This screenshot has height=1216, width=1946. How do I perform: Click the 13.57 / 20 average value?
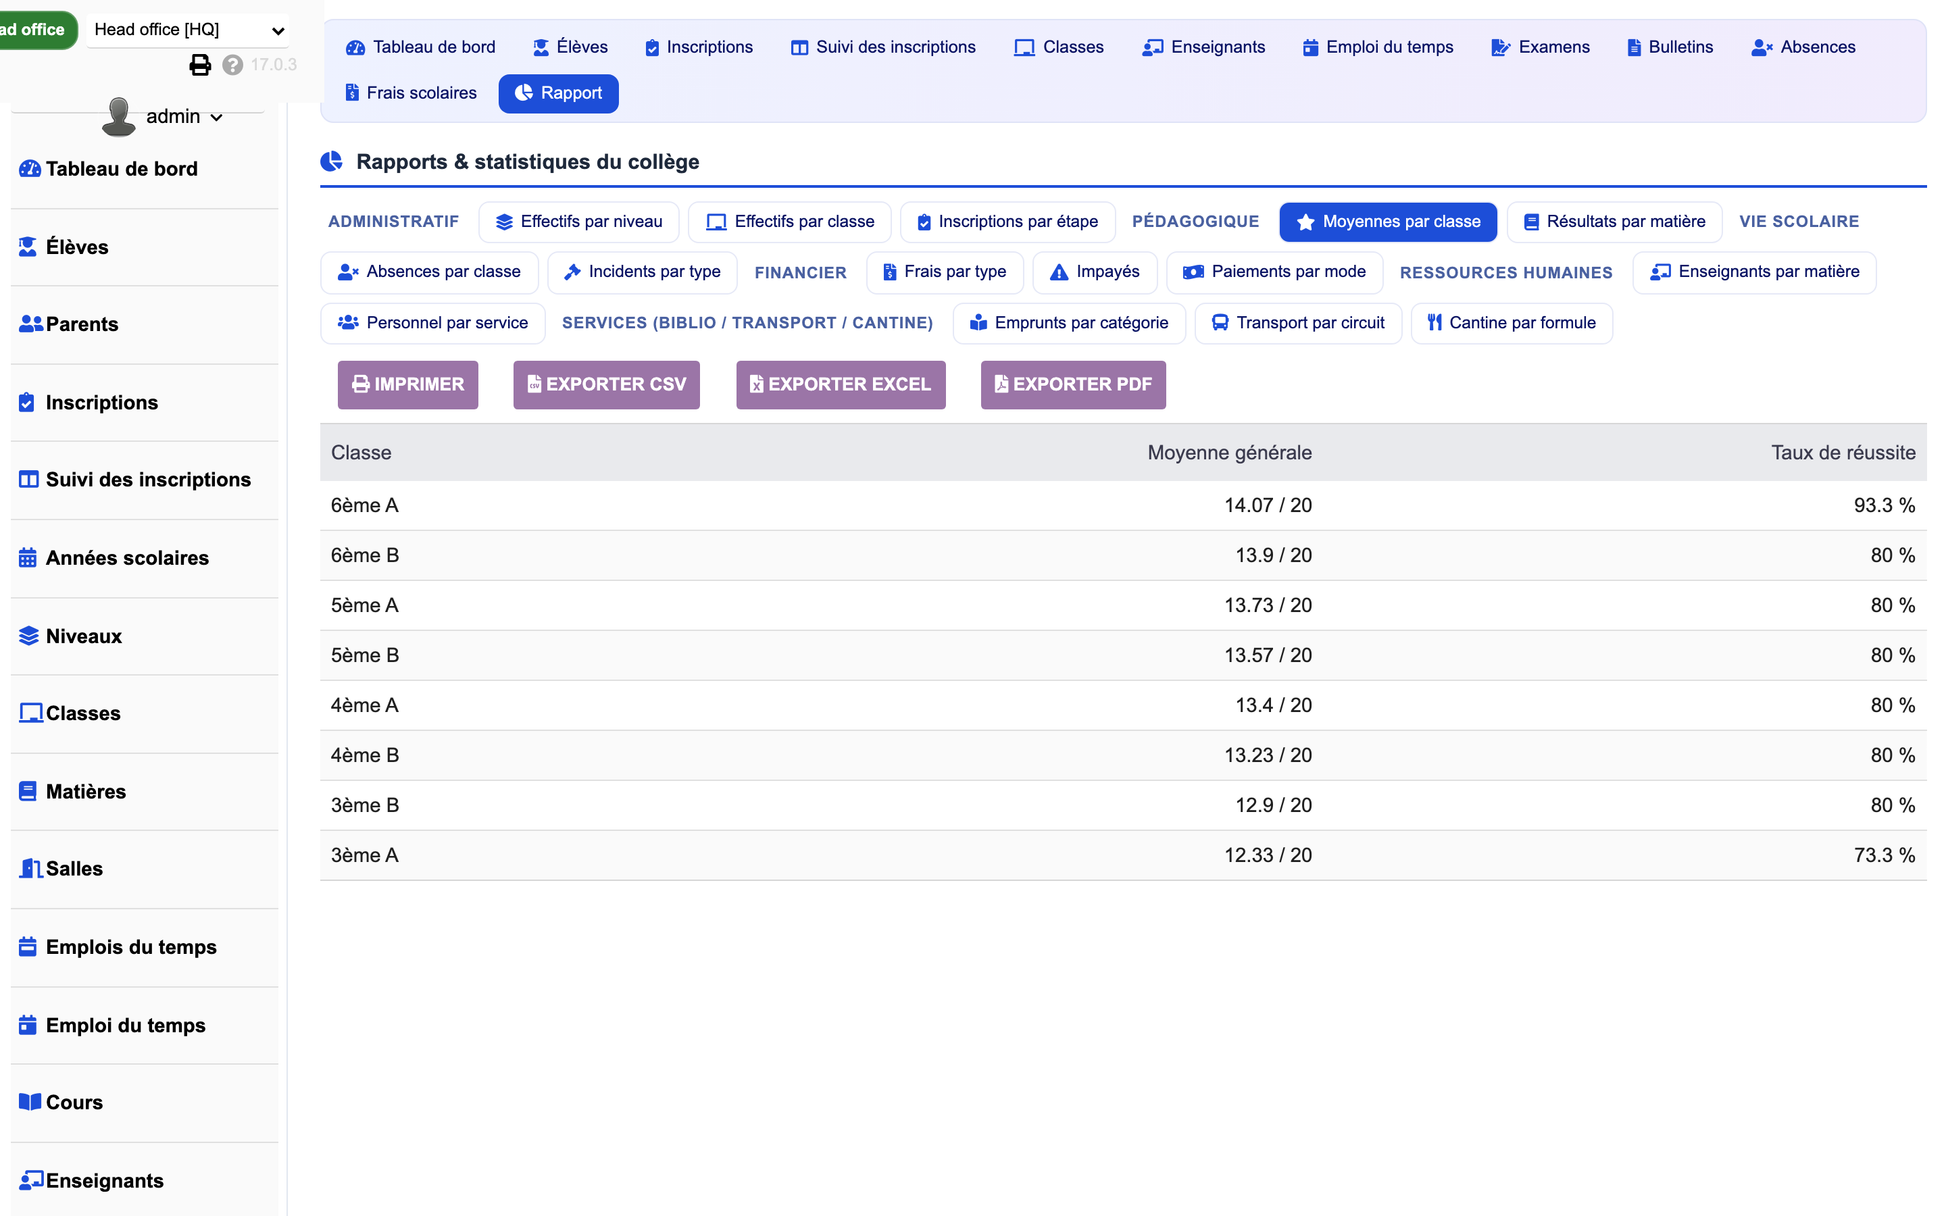[x=1268, y=656]
